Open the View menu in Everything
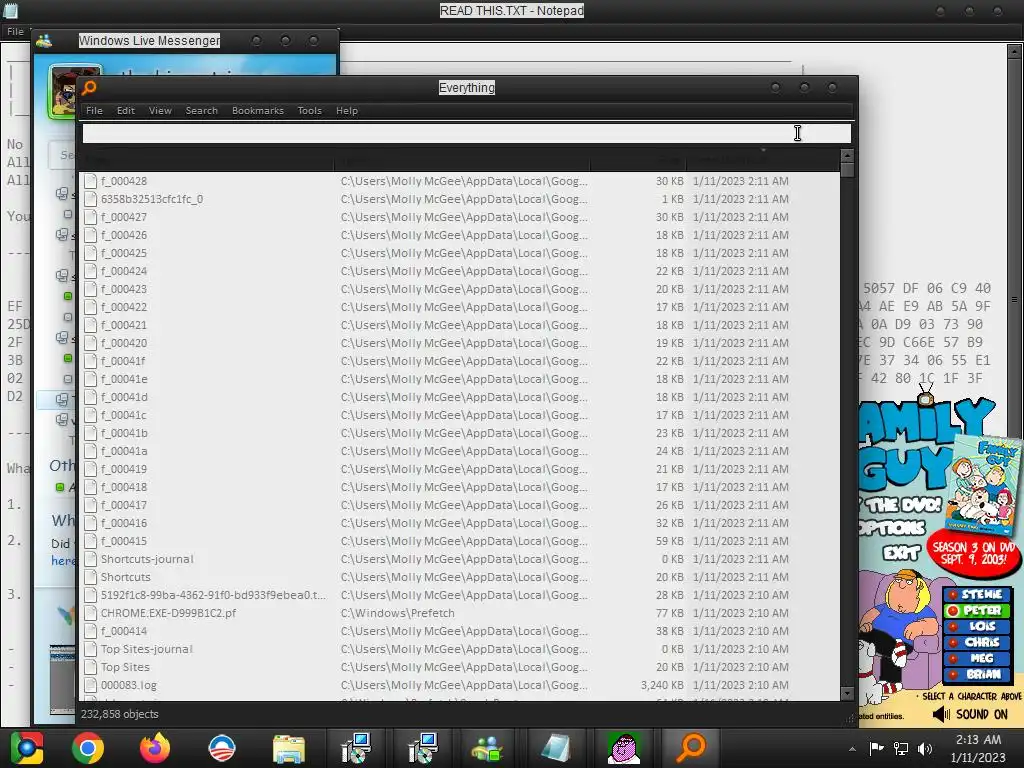The width and height of the screenshot is (1024, 768). (160, 110)
